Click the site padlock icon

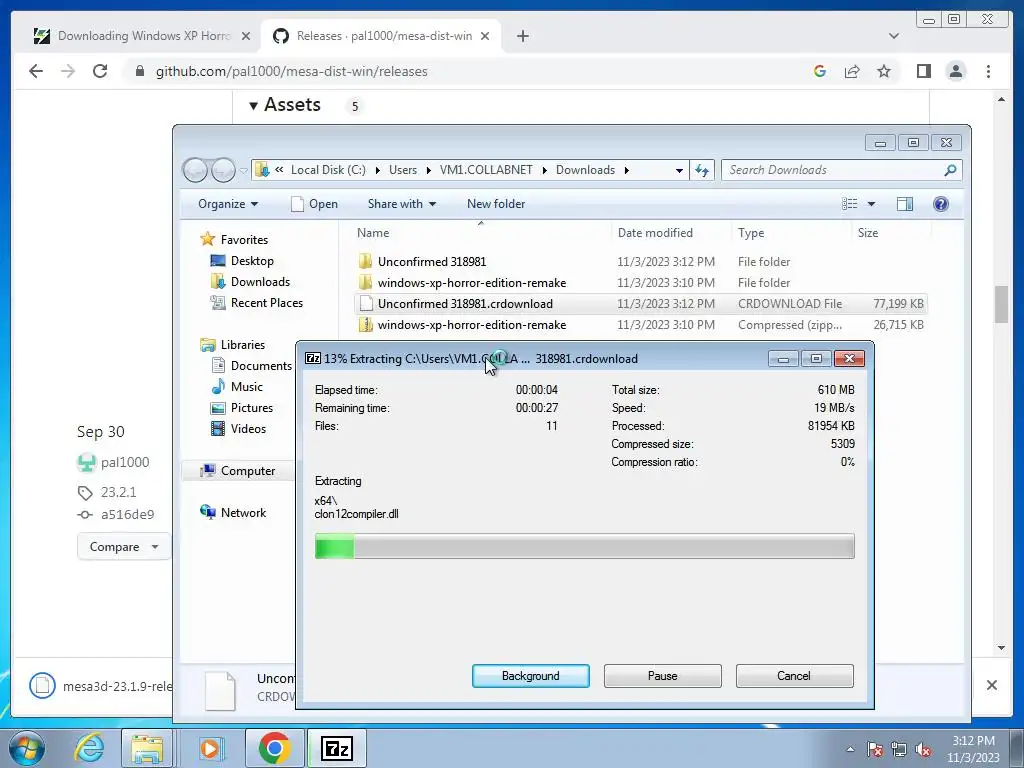[x=139, y=71]
